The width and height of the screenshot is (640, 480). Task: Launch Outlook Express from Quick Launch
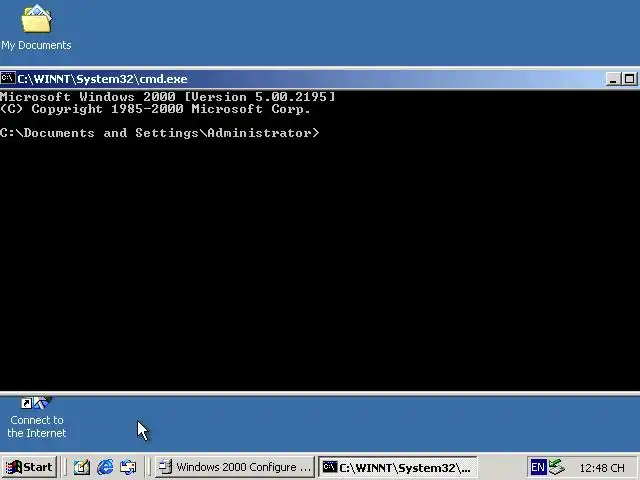(x=128, y=467)
